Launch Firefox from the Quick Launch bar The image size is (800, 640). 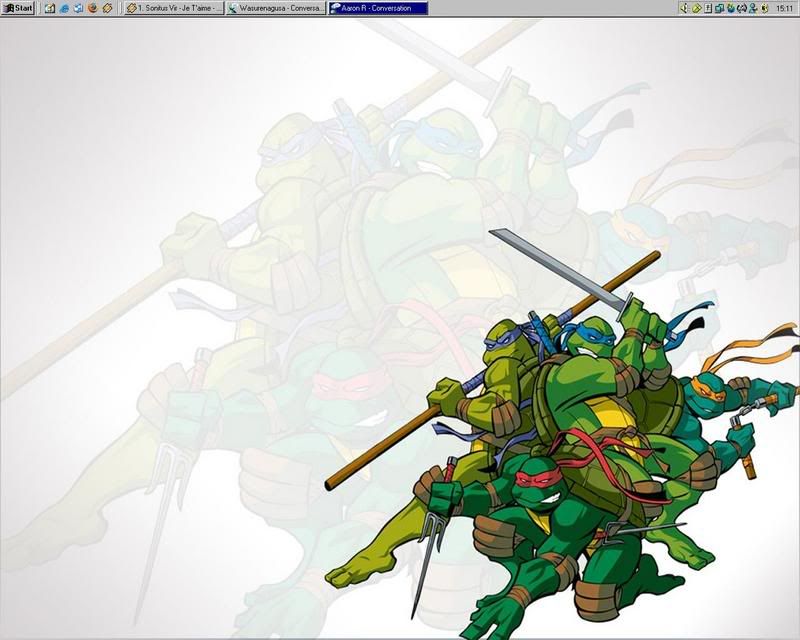click(92, 8)
